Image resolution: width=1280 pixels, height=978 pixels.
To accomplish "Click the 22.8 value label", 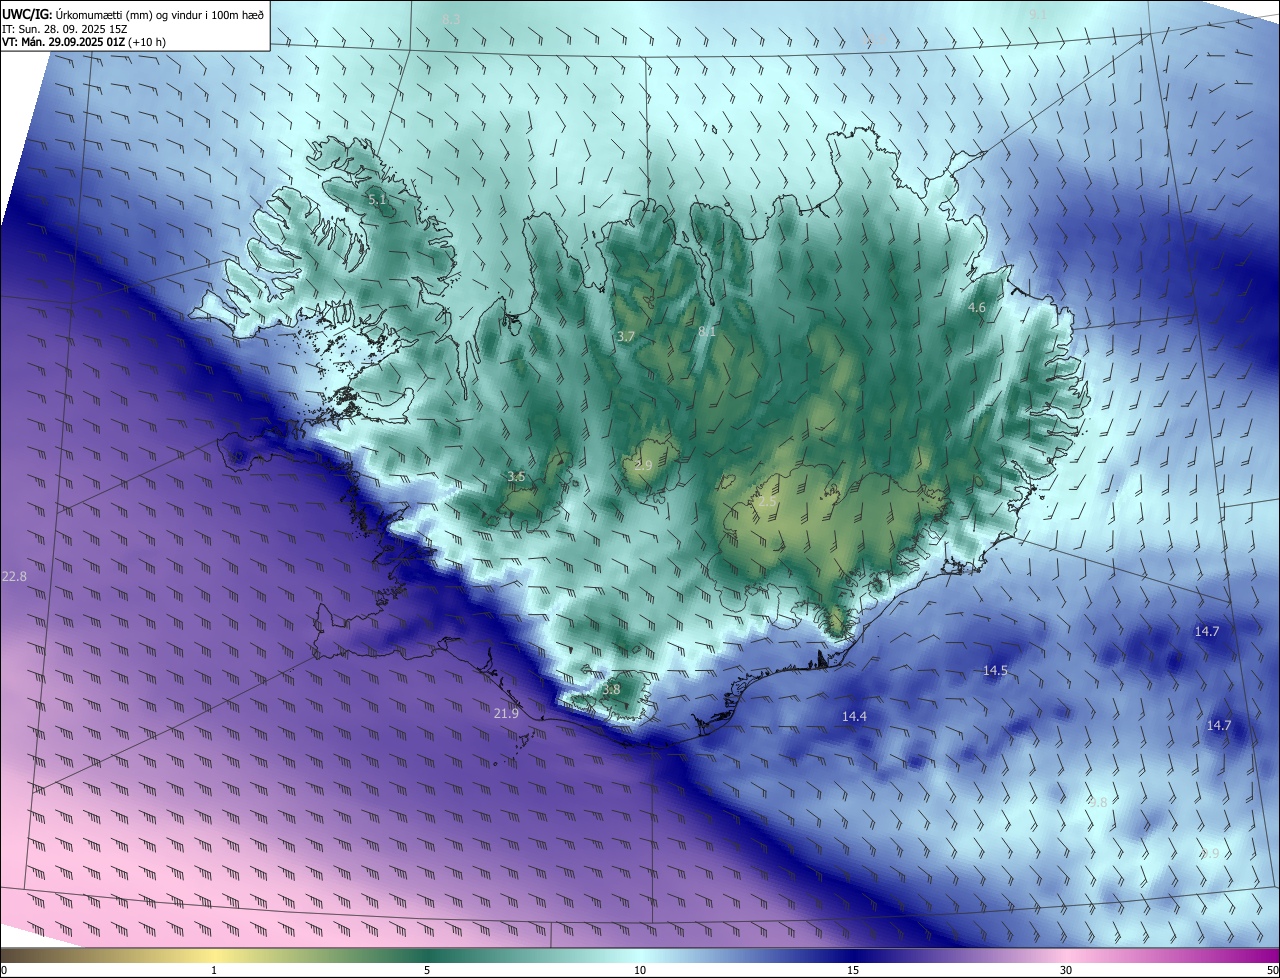I will (x=15, y=577).
